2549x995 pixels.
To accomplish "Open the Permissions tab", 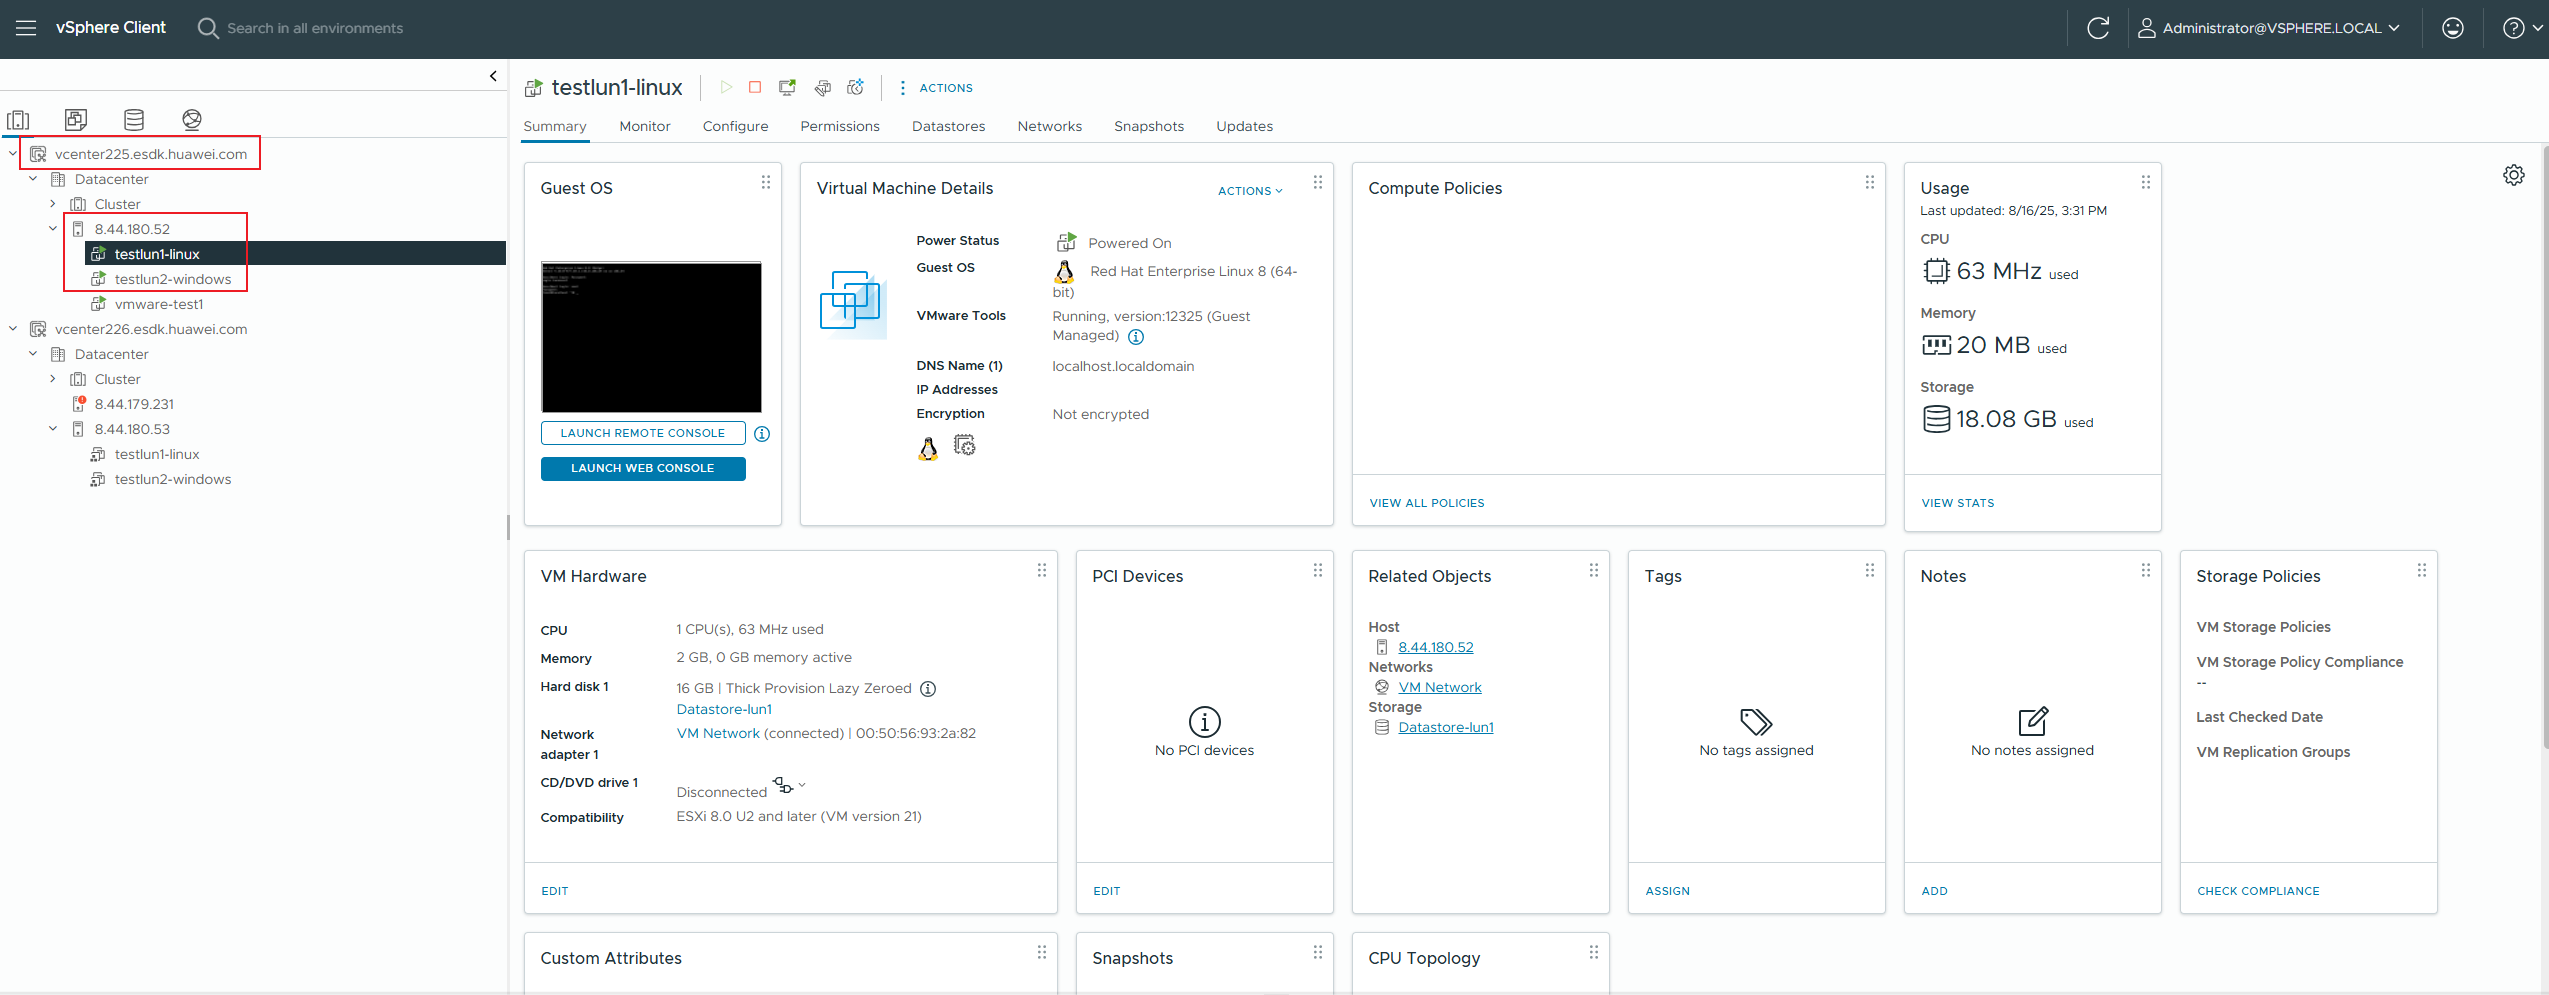I will 840,127.
